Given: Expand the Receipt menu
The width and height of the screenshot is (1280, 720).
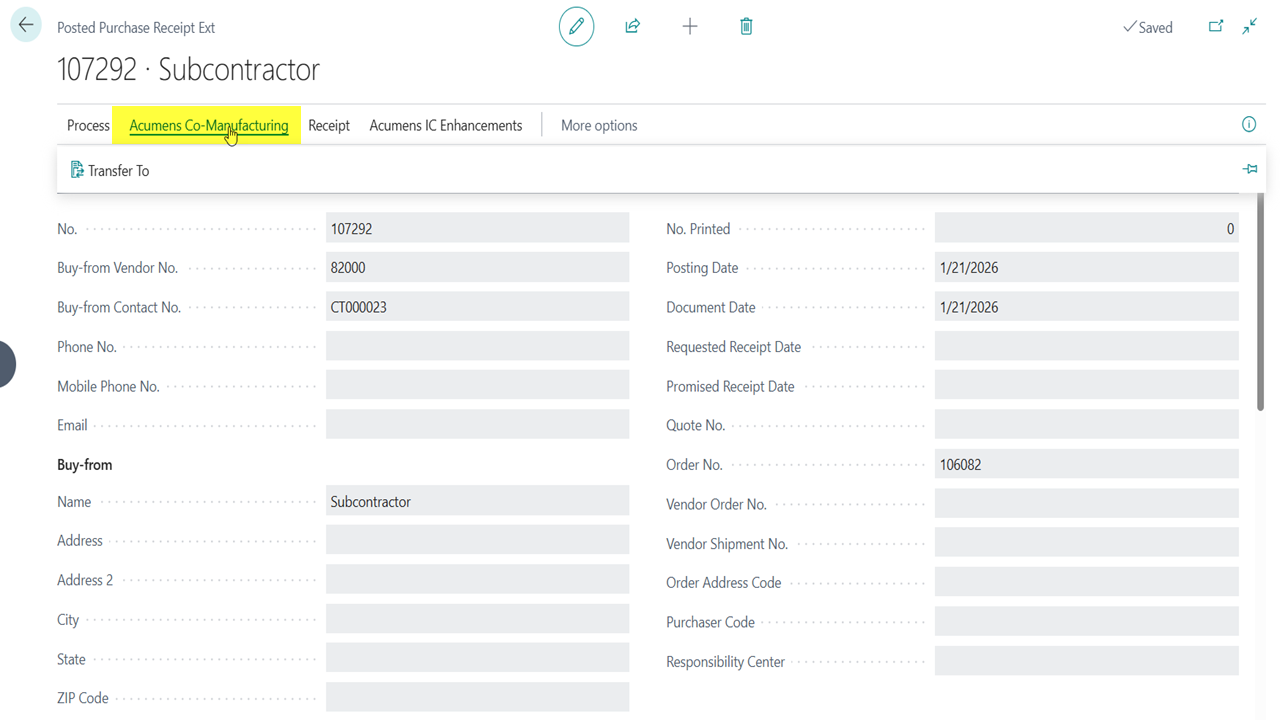Looking at the screenshot, I should 329,126.
